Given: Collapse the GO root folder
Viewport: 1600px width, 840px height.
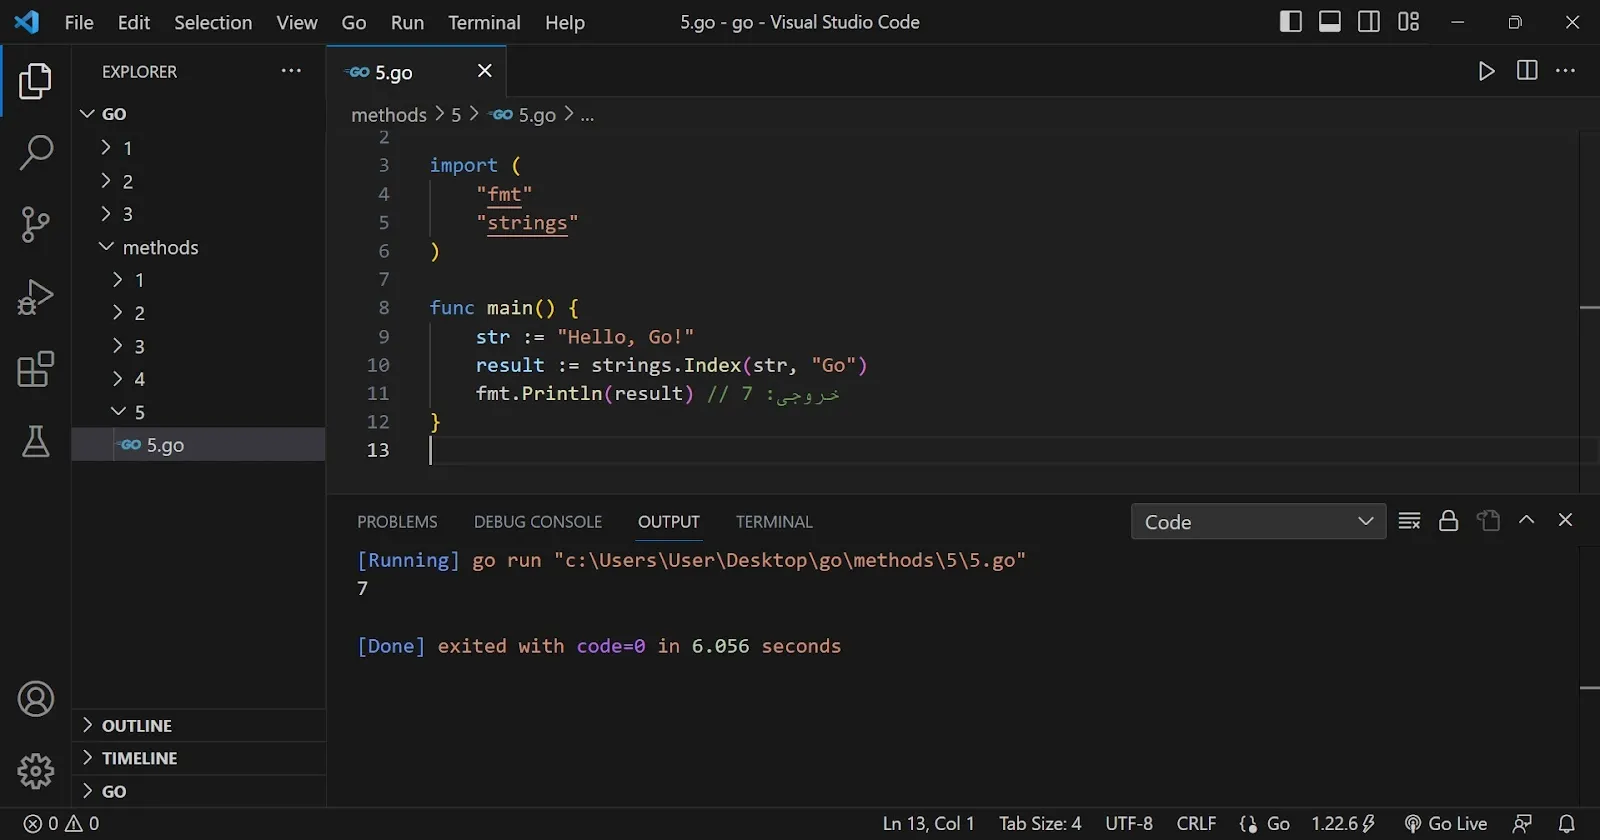Looking at the screenshot, I should coord(199,114).
